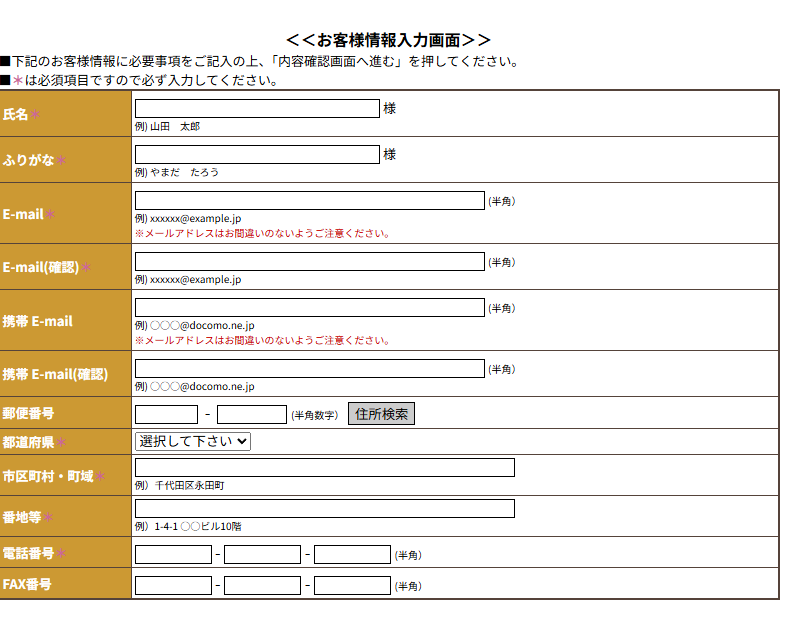Click the middle 電話番号 box
The width and height of the screenshot is (786, 631).
click(262, 555)
